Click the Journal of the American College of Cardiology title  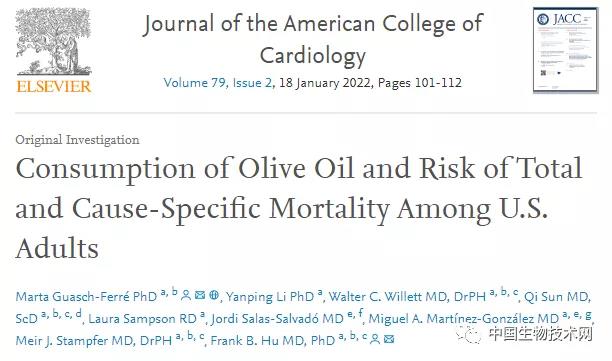pyautogui.click(x=313, y=39)
